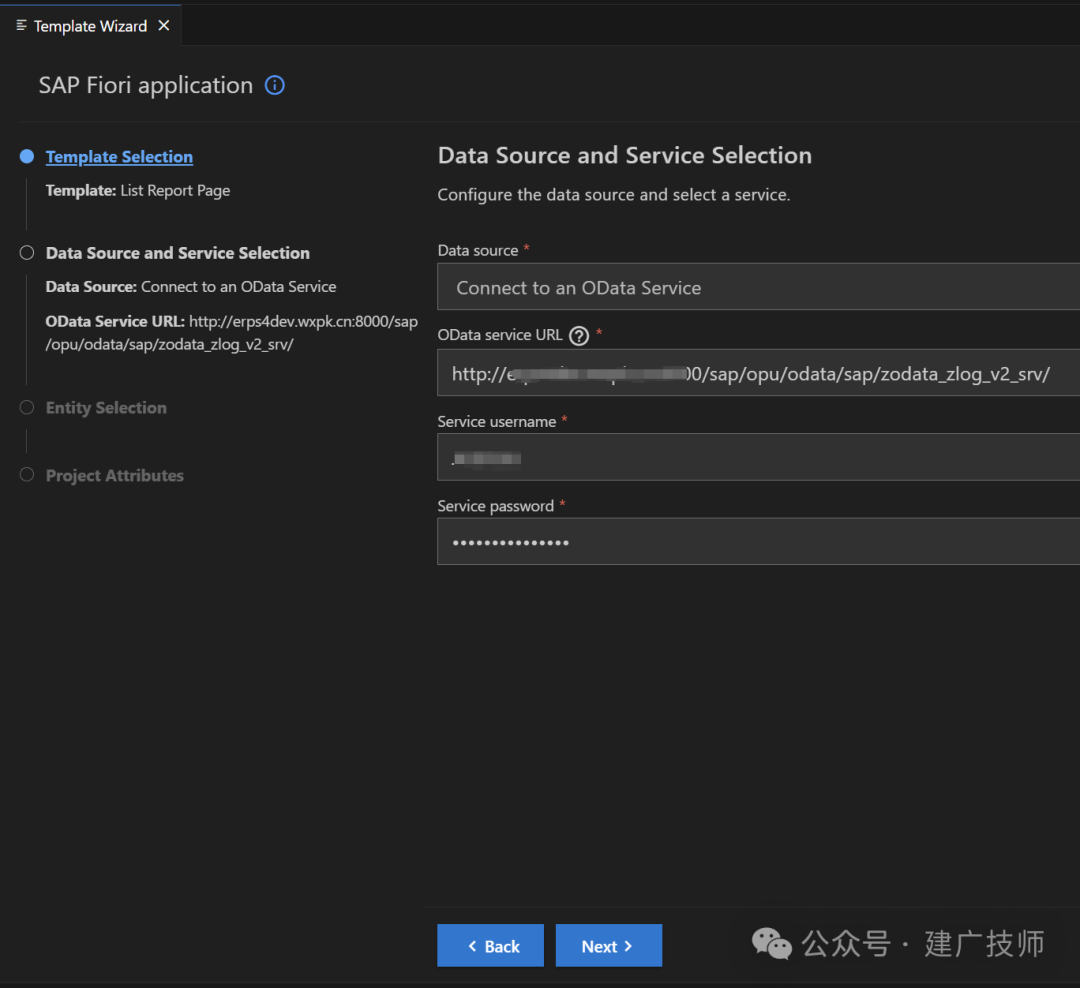1080x988 pixels.
Task: Select the filled Template Selection step bullet
Action: tap(27, 156)
